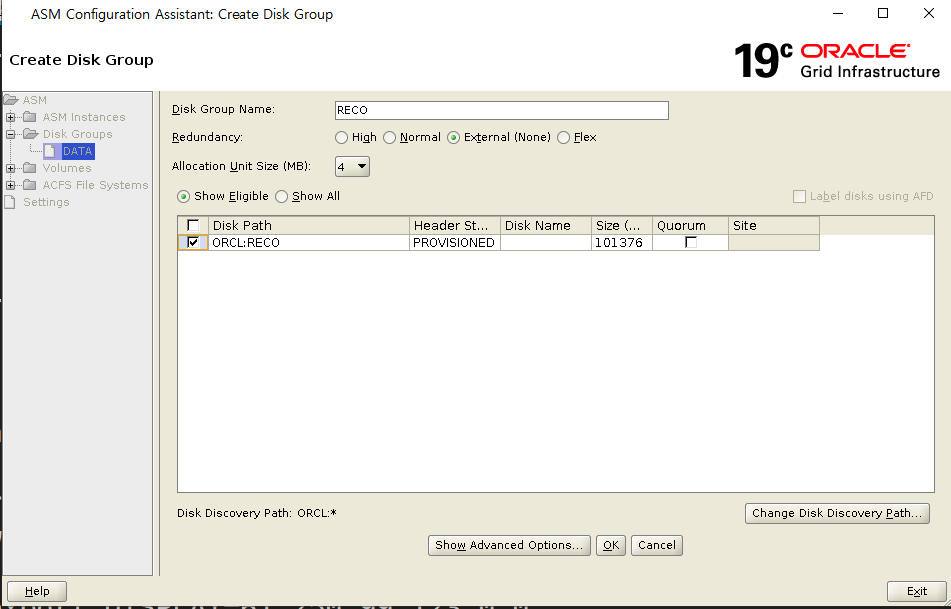
Task: Click the Site column header
Action: pyautogui.click(x=774, y=226)
